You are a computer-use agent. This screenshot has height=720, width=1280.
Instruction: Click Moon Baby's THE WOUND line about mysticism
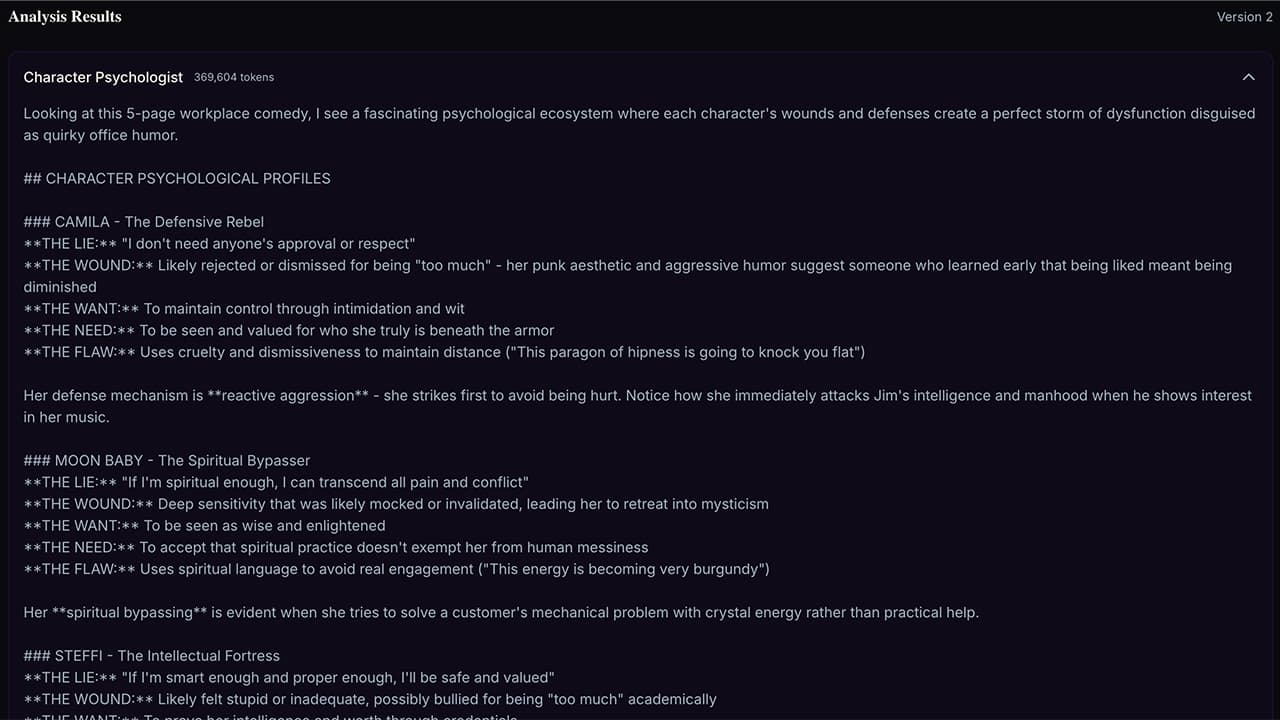396,504
